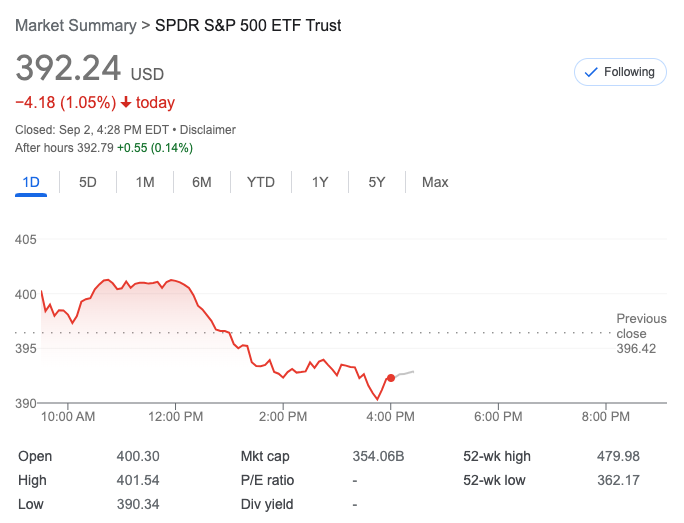Click the red down arrow beside today

click(x=126, y=102)
